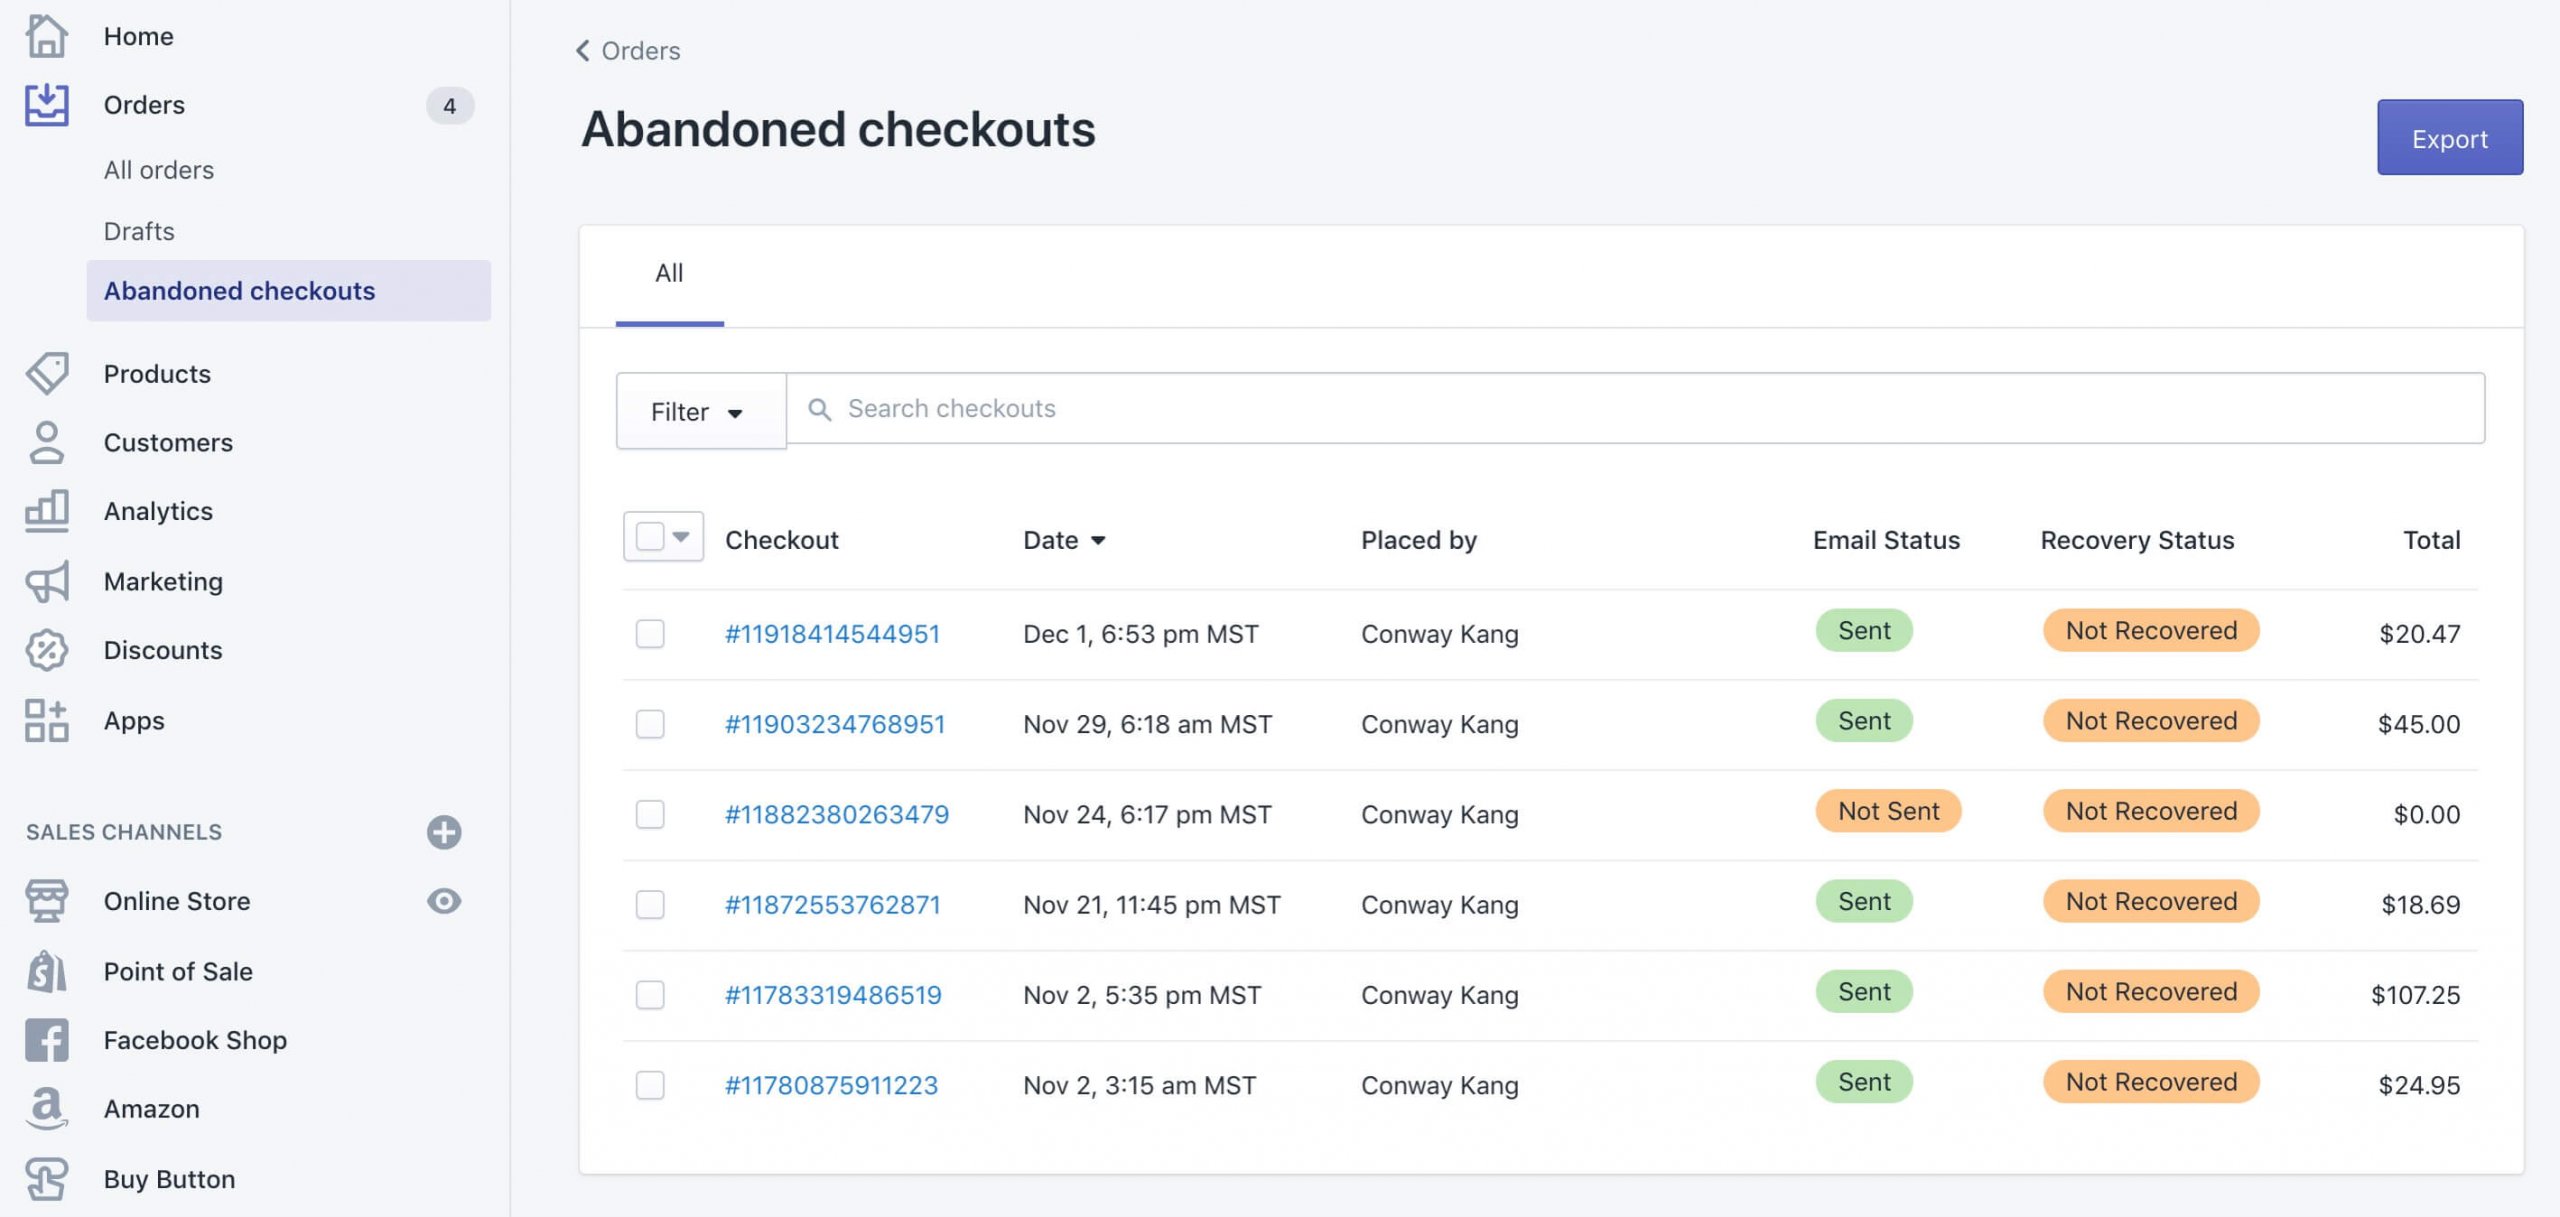Image resolution: width=2560 pixels, height=1217 pixels.
Task: Check the box for checkout #11882380263479
Action: (x=650, y=814)
